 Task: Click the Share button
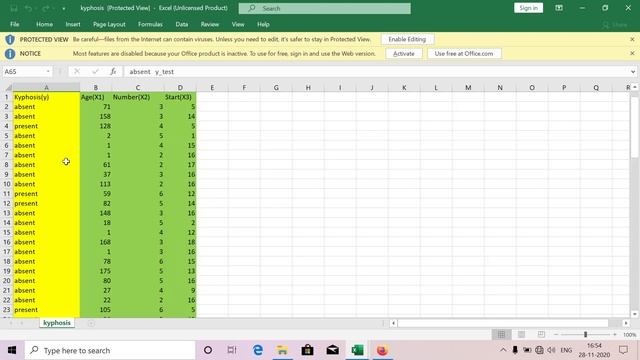point(615,25)
